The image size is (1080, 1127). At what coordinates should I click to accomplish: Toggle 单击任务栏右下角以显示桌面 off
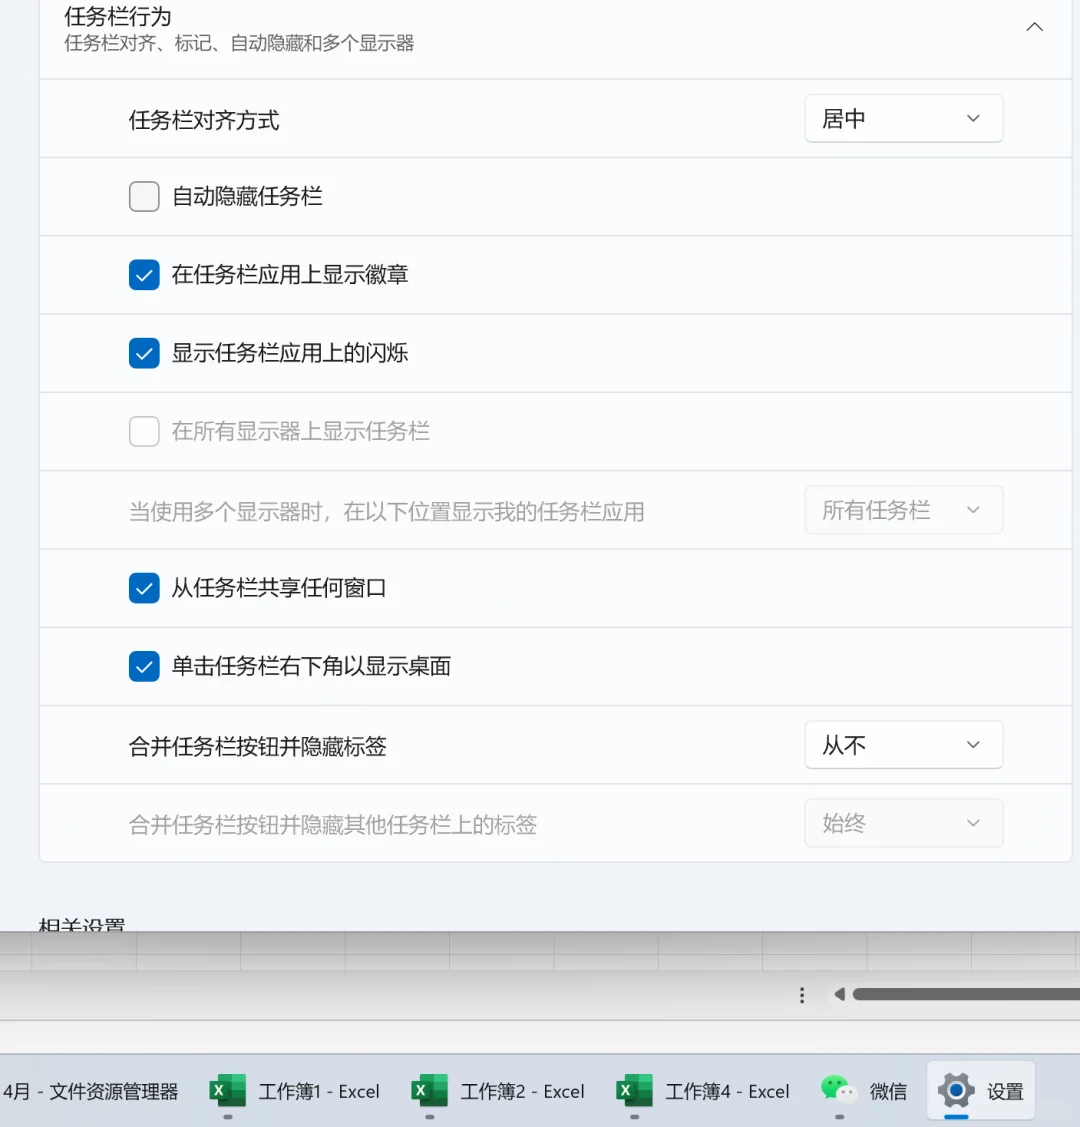tap(144, 666)
